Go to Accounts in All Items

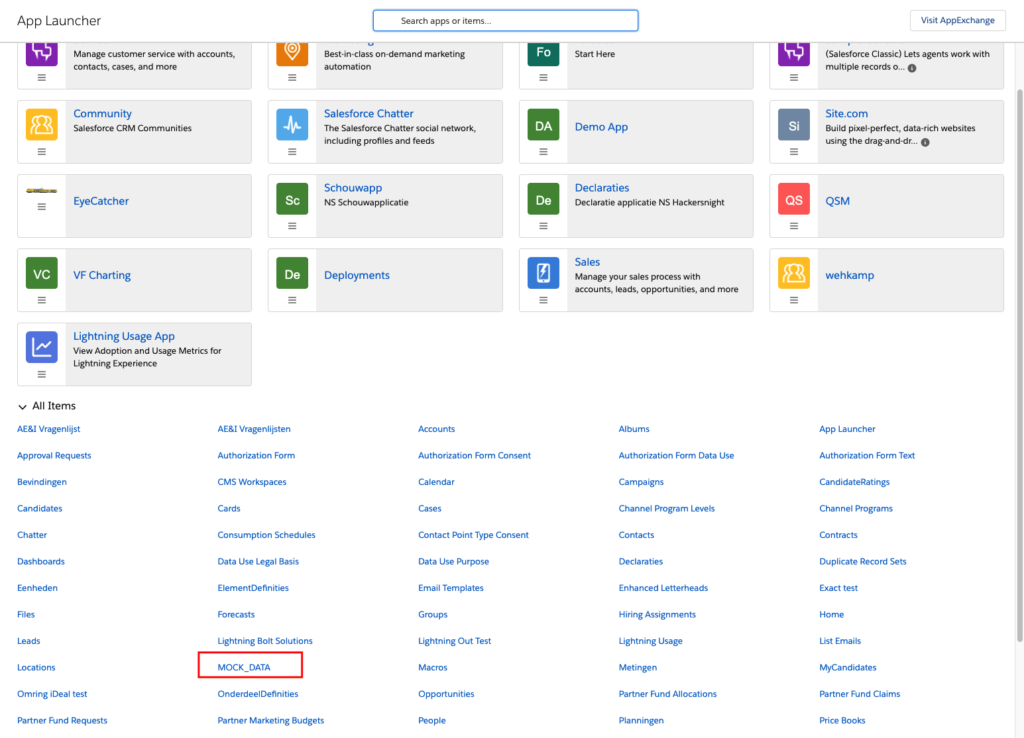pyautogui.click(x=436, y=429)
